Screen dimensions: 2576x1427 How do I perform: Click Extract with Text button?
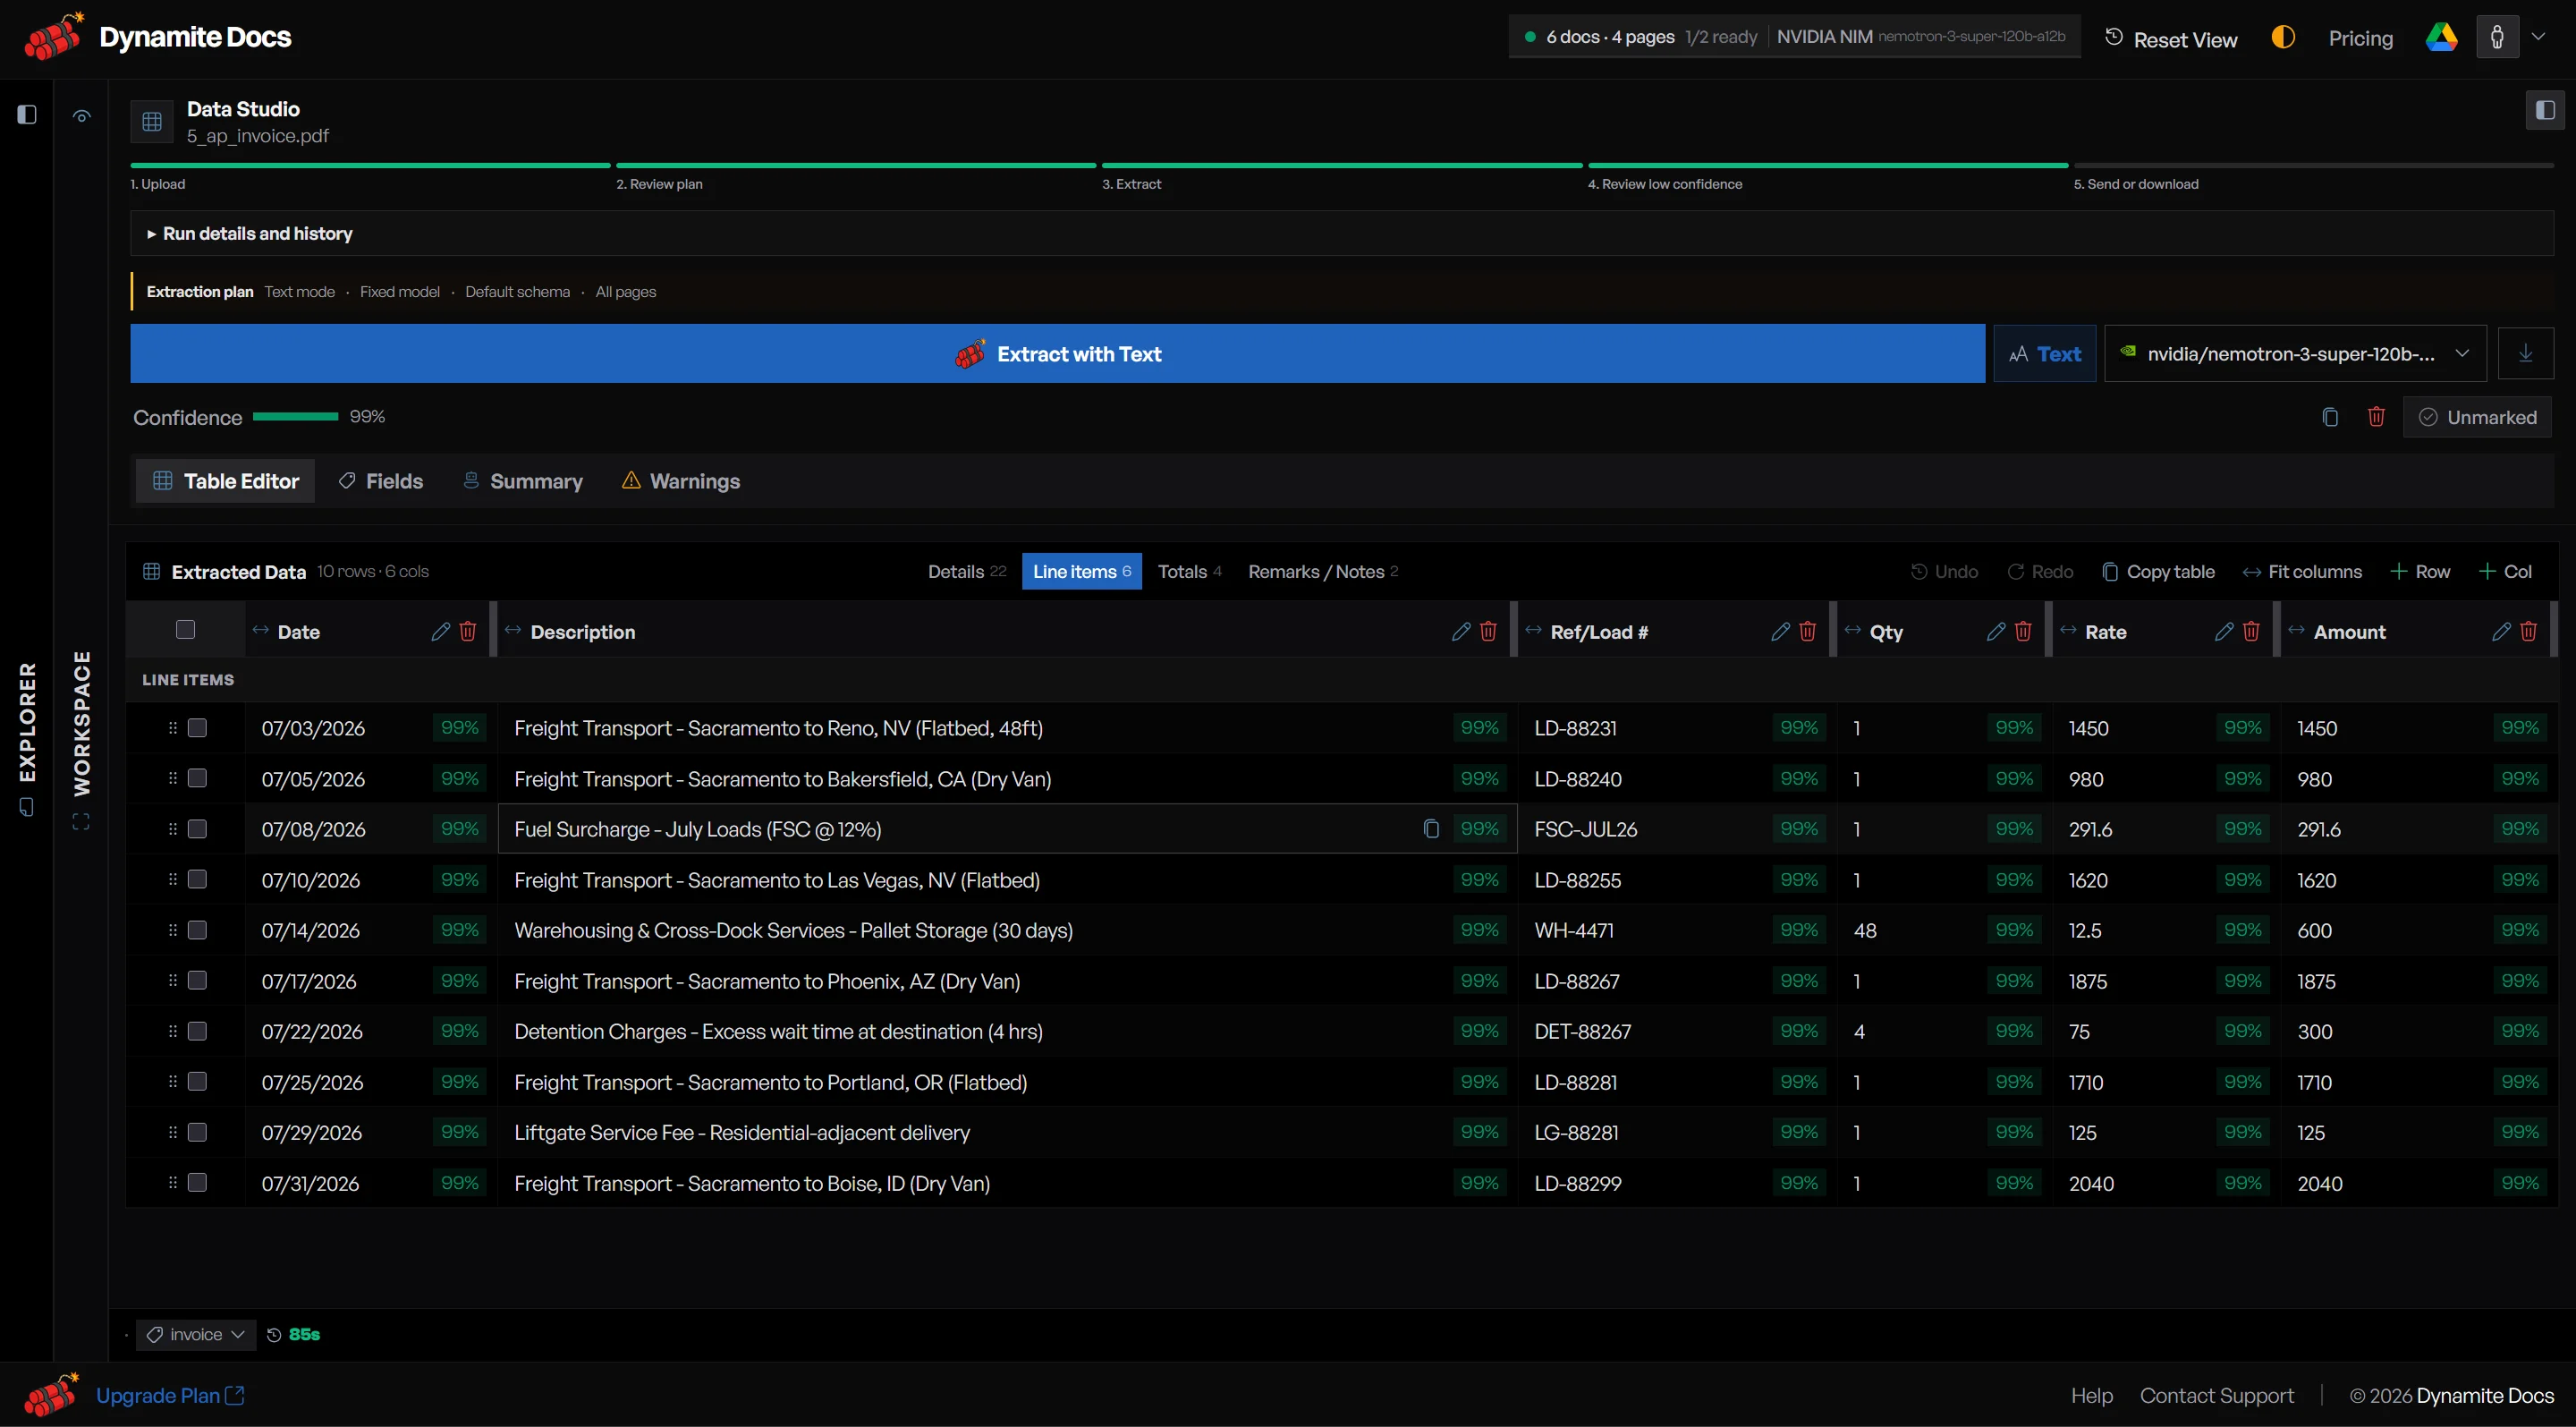[x=1057, y=353]
